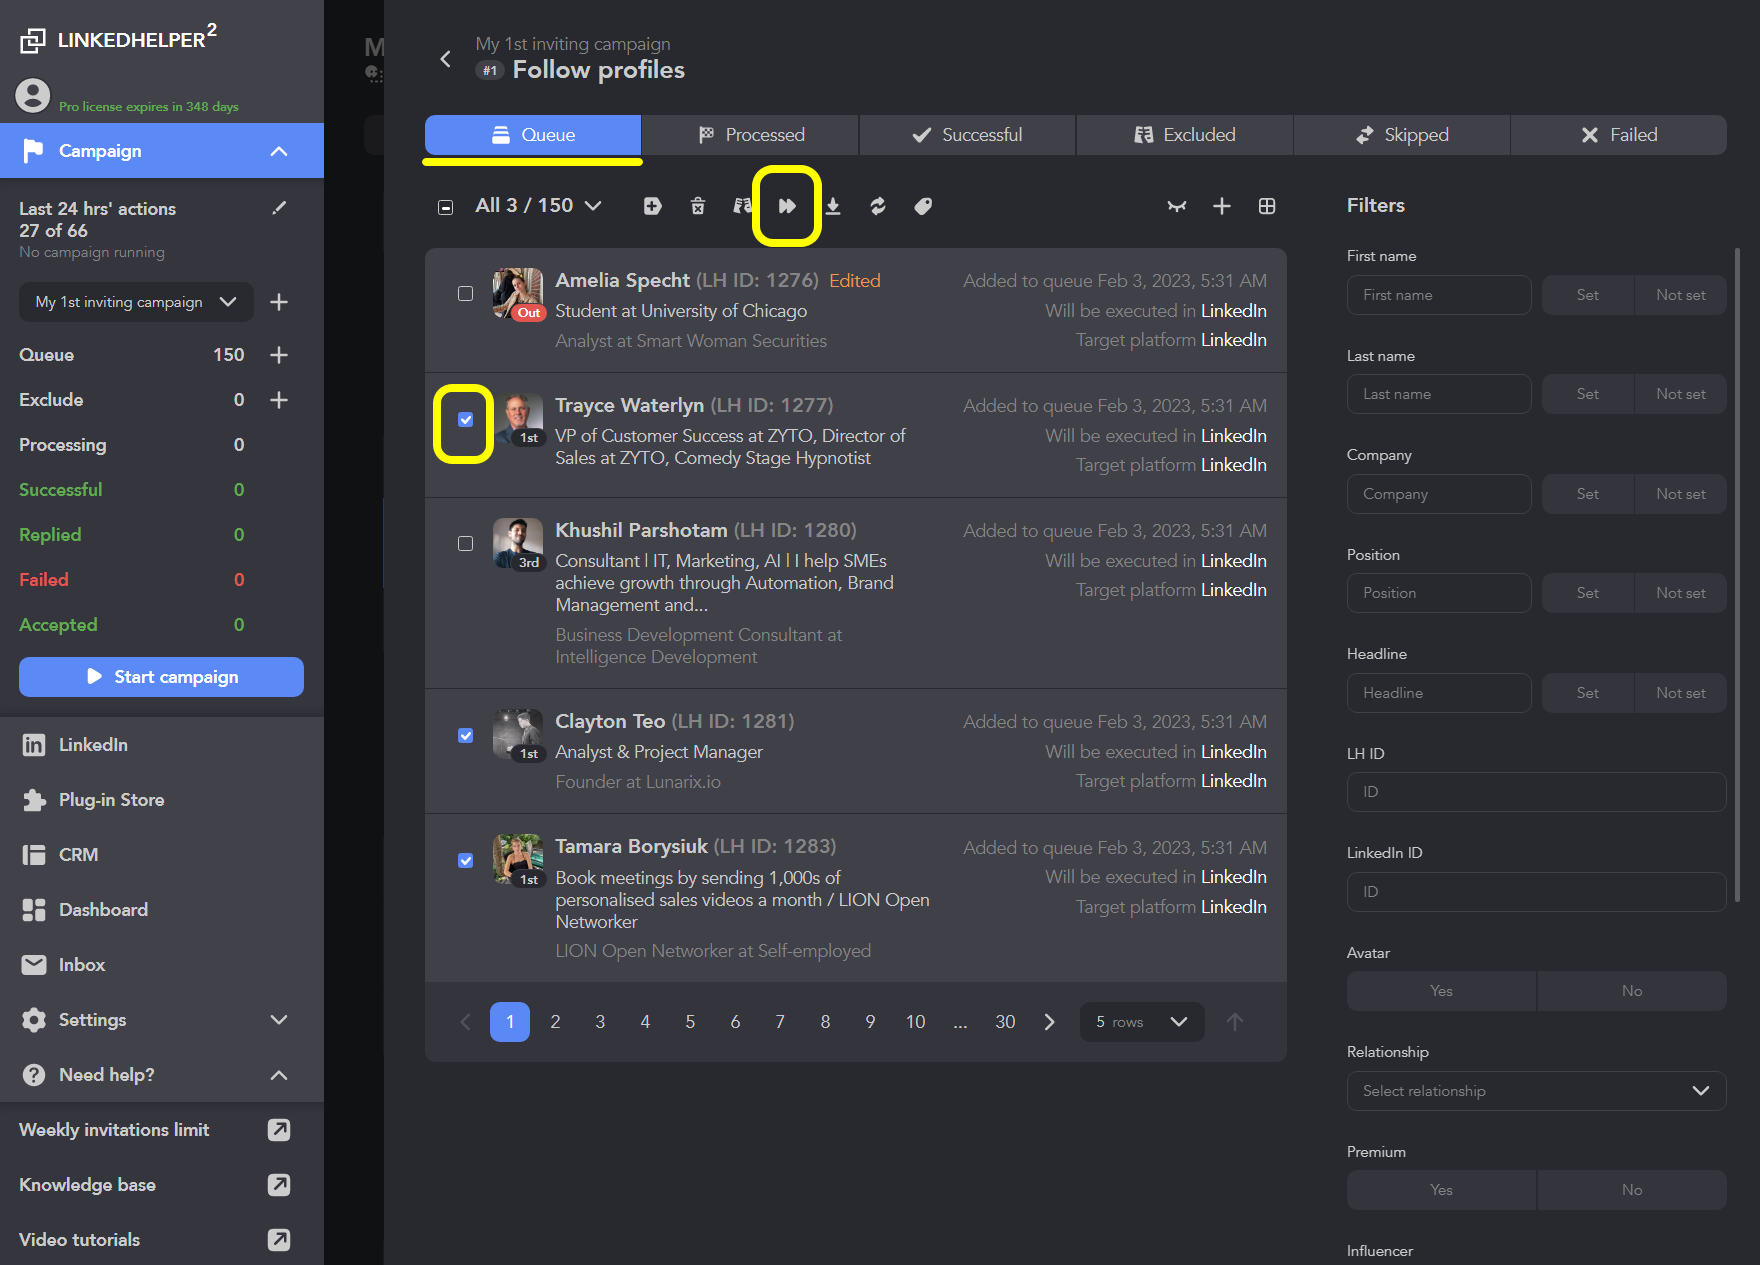Open the 5 rows per page dropdown
Screen dimensions: 1760x1265
click(x=1141, y=1022)
